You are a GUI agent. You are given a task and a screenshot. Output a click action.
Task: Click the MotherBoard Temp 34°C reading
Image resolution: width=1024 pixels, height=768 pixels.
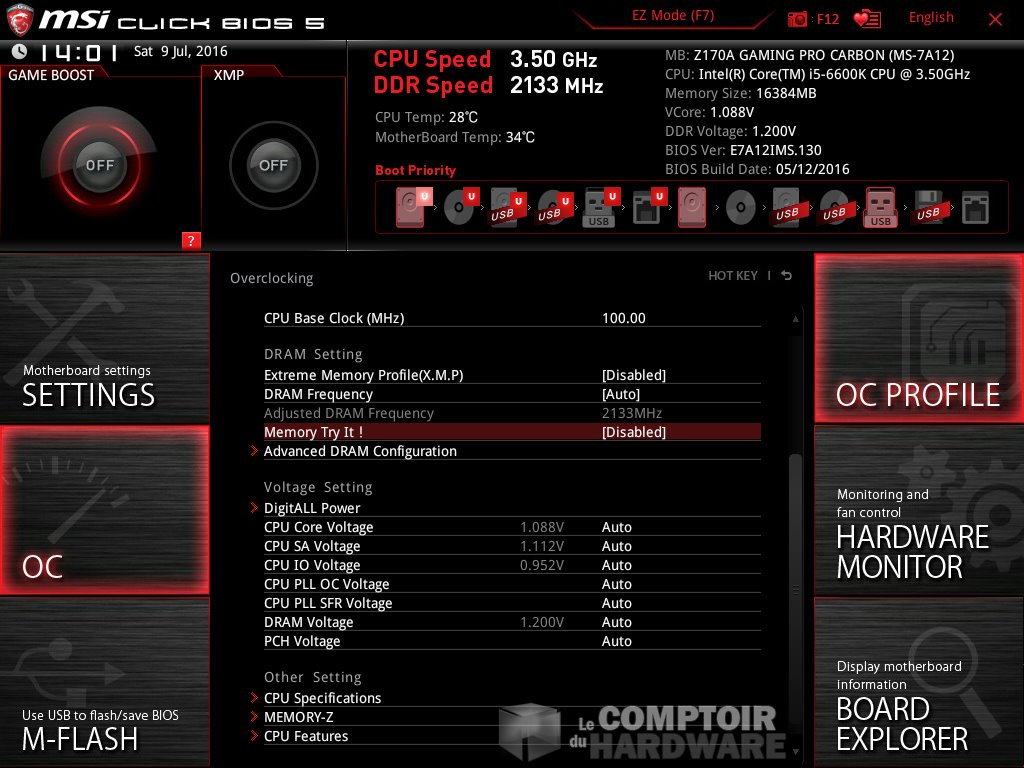[455, 137]
